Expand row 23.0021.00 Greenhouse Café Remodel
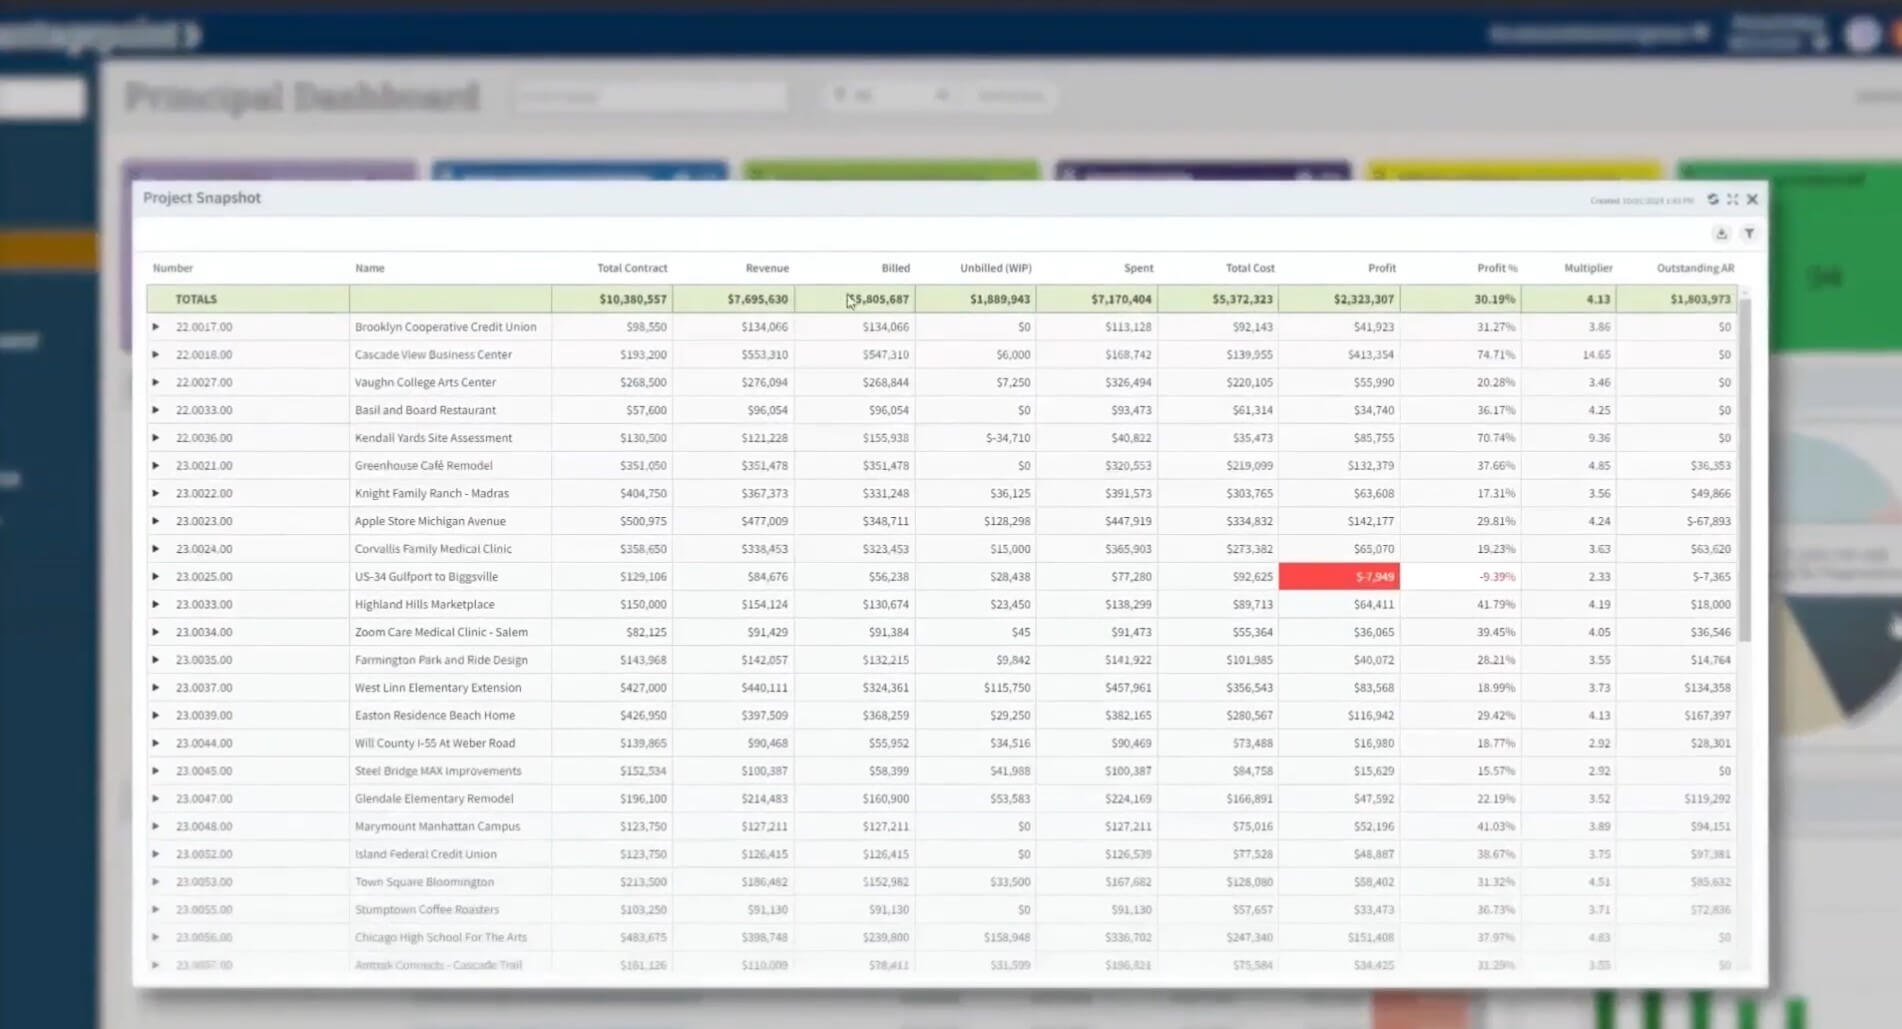Screen dimensions: 1902x1029 155,465
